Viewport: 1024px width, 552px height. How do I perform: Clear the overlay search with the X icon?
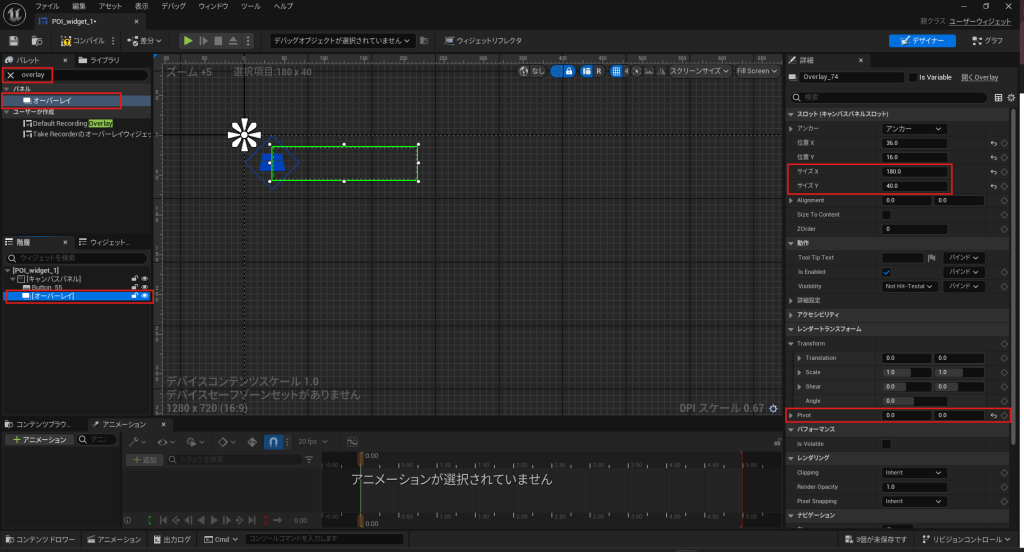click(11, 75)
